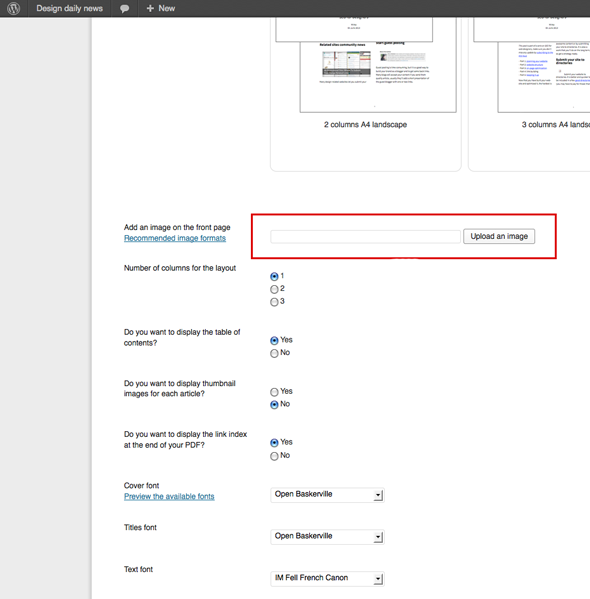Select 1 column for the layout
This screenshot has height=599, width=590.
click(x=274, y=276)
